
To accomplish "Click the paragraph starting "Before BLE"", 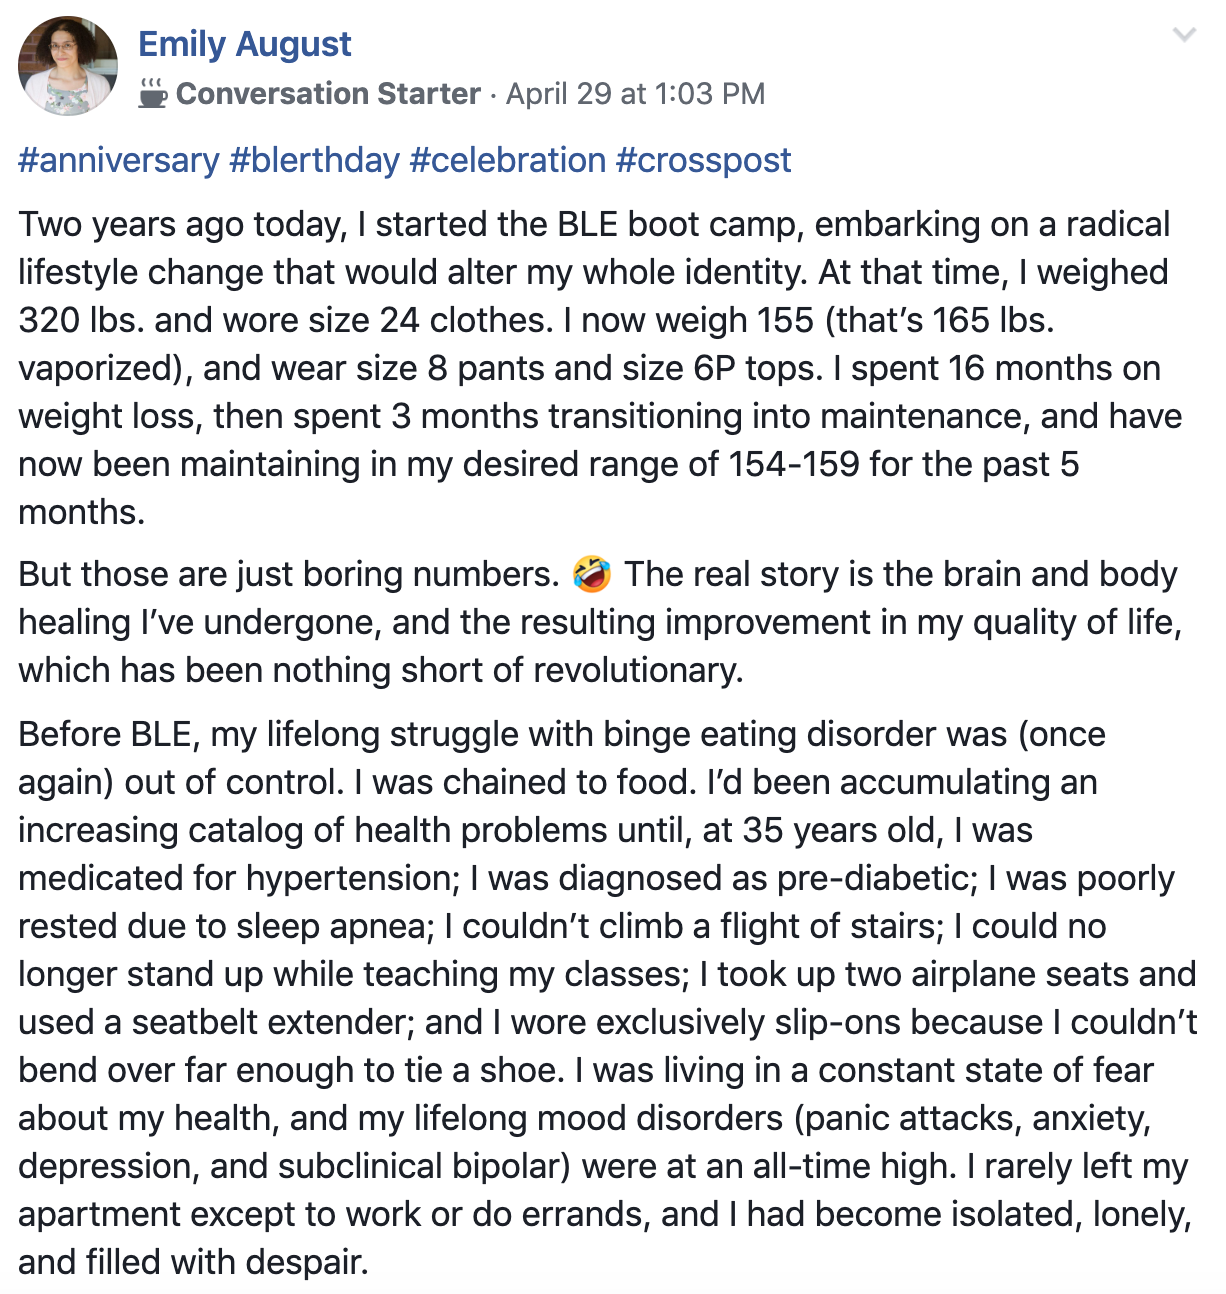I will click(608, 998).
